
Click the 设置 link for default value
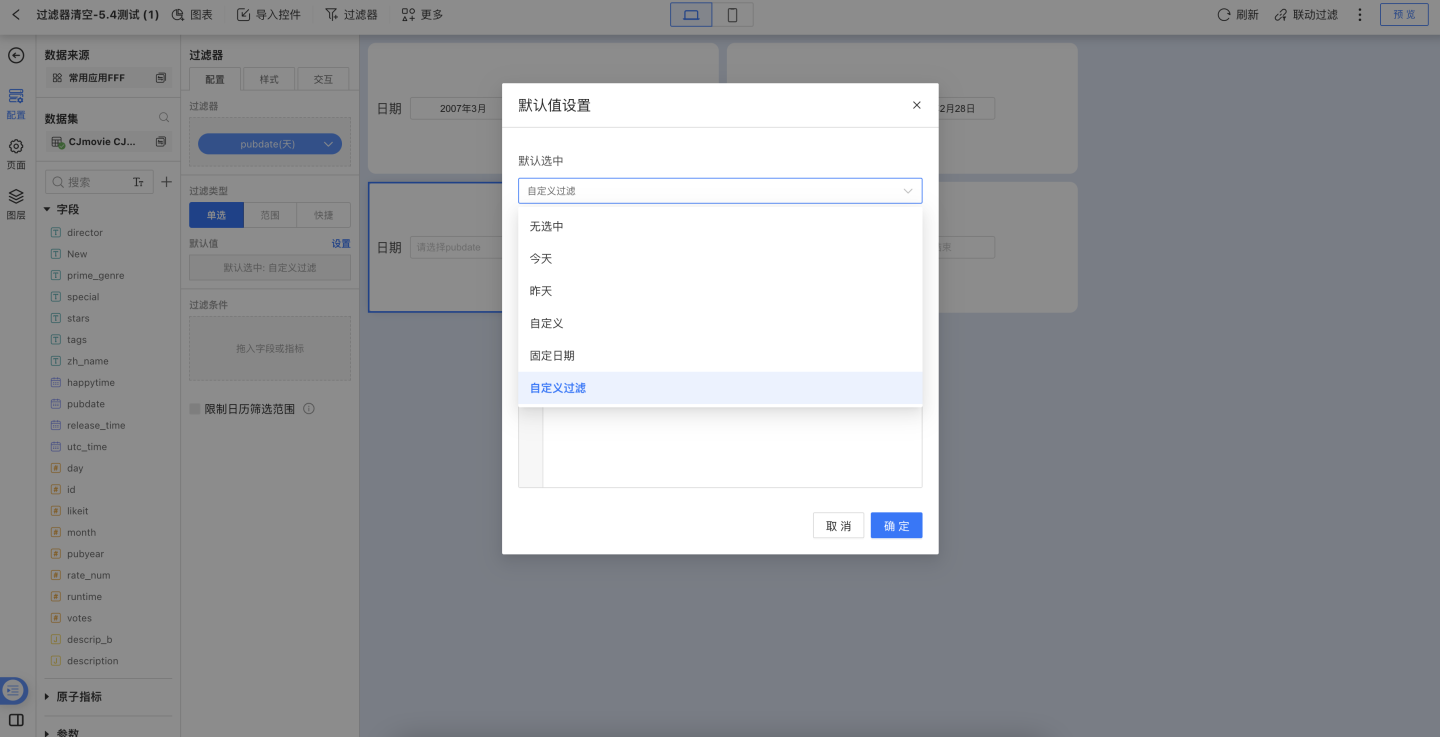[341, 244]
